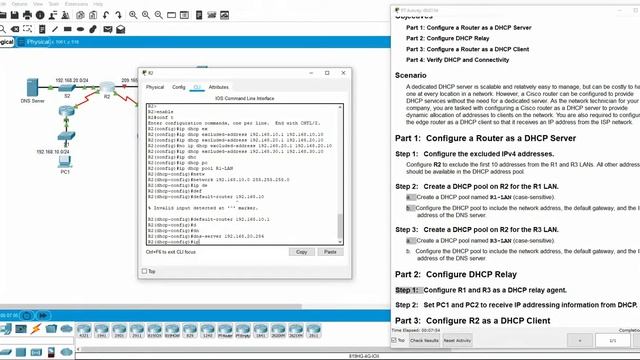The image size is (640, 360).
Task: Pick the 4321 router from device list
Action: point(84,330)
